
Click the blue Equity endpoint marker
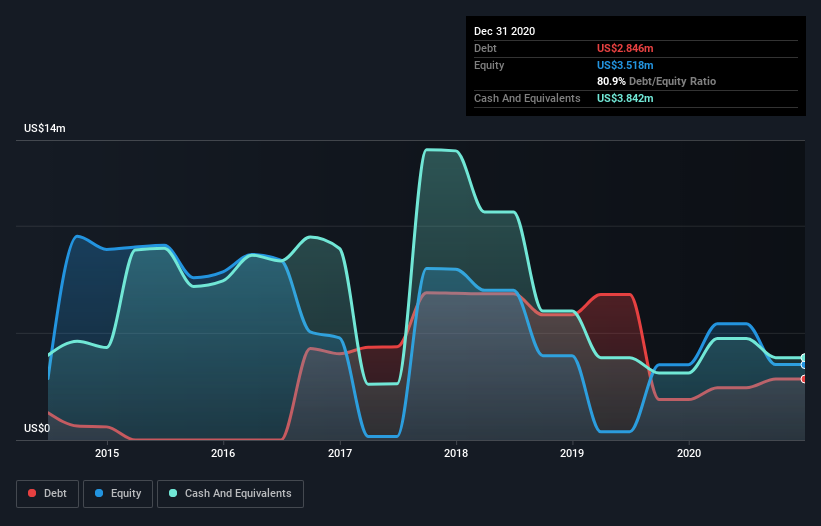coord(804,365)
